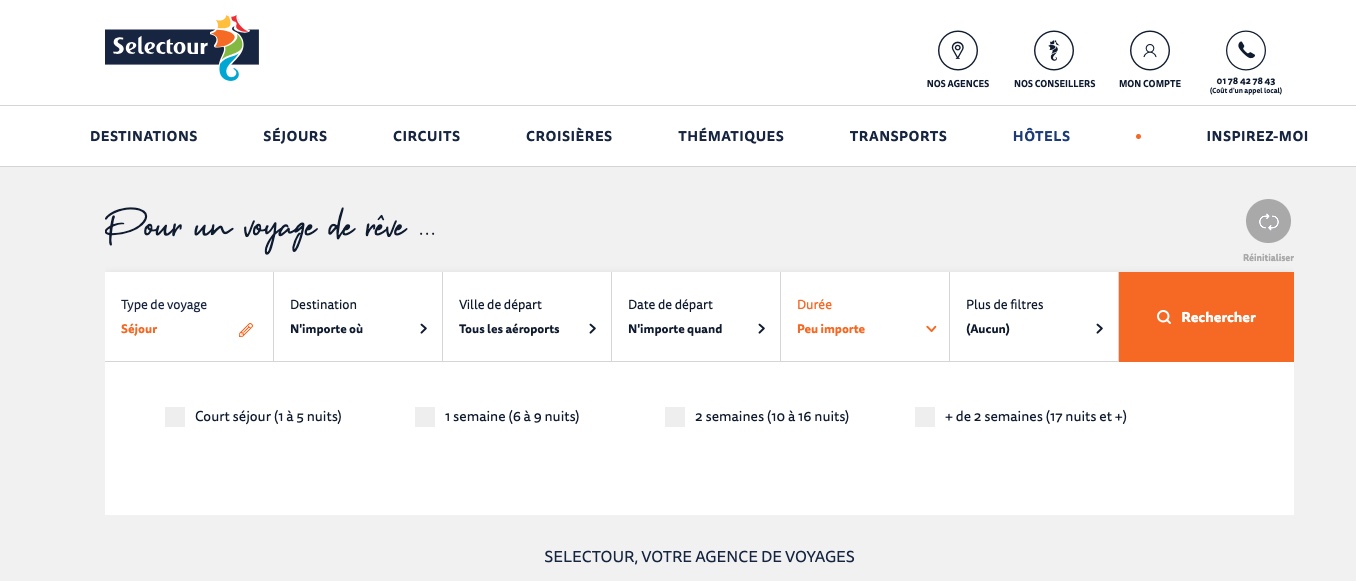This screenshot has width=1356, height=581.
Task: Click the orange dot in navigation bar
Action: (1138, 137)
